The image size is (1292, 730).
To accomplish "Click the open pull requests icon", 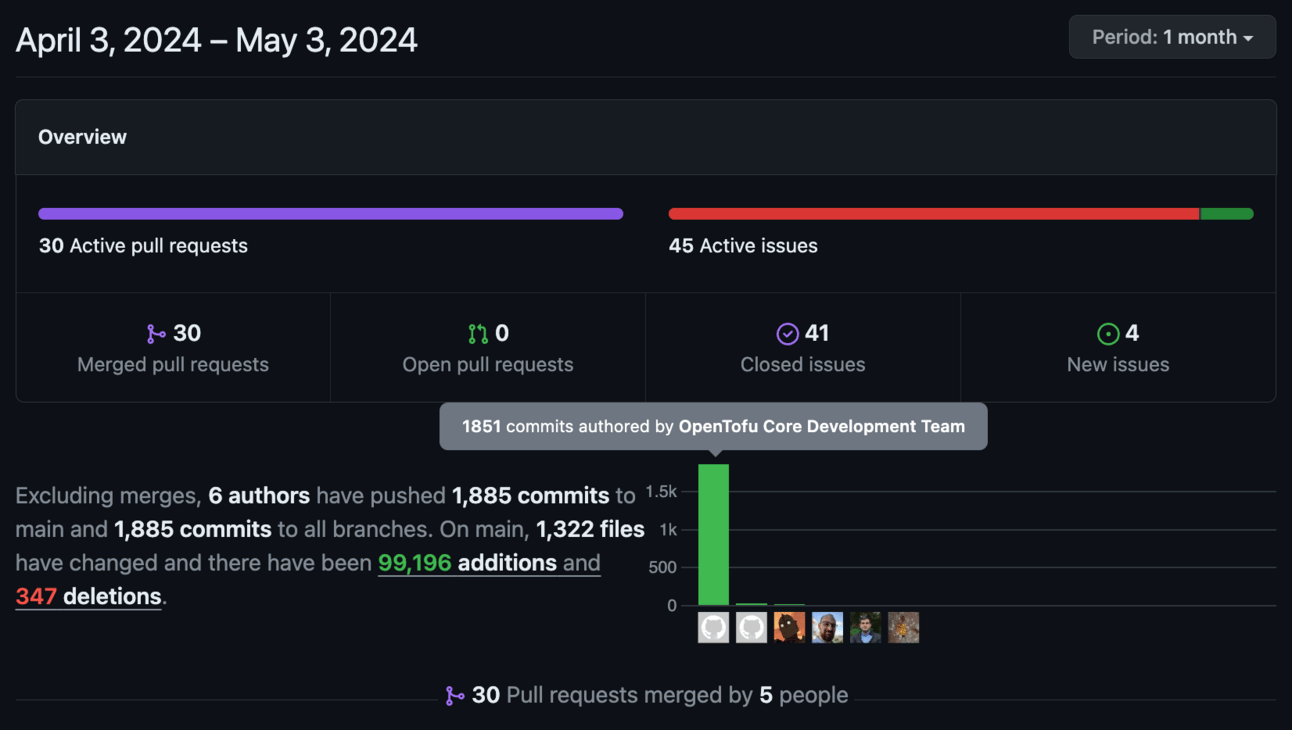I will [x=478, y=333].
